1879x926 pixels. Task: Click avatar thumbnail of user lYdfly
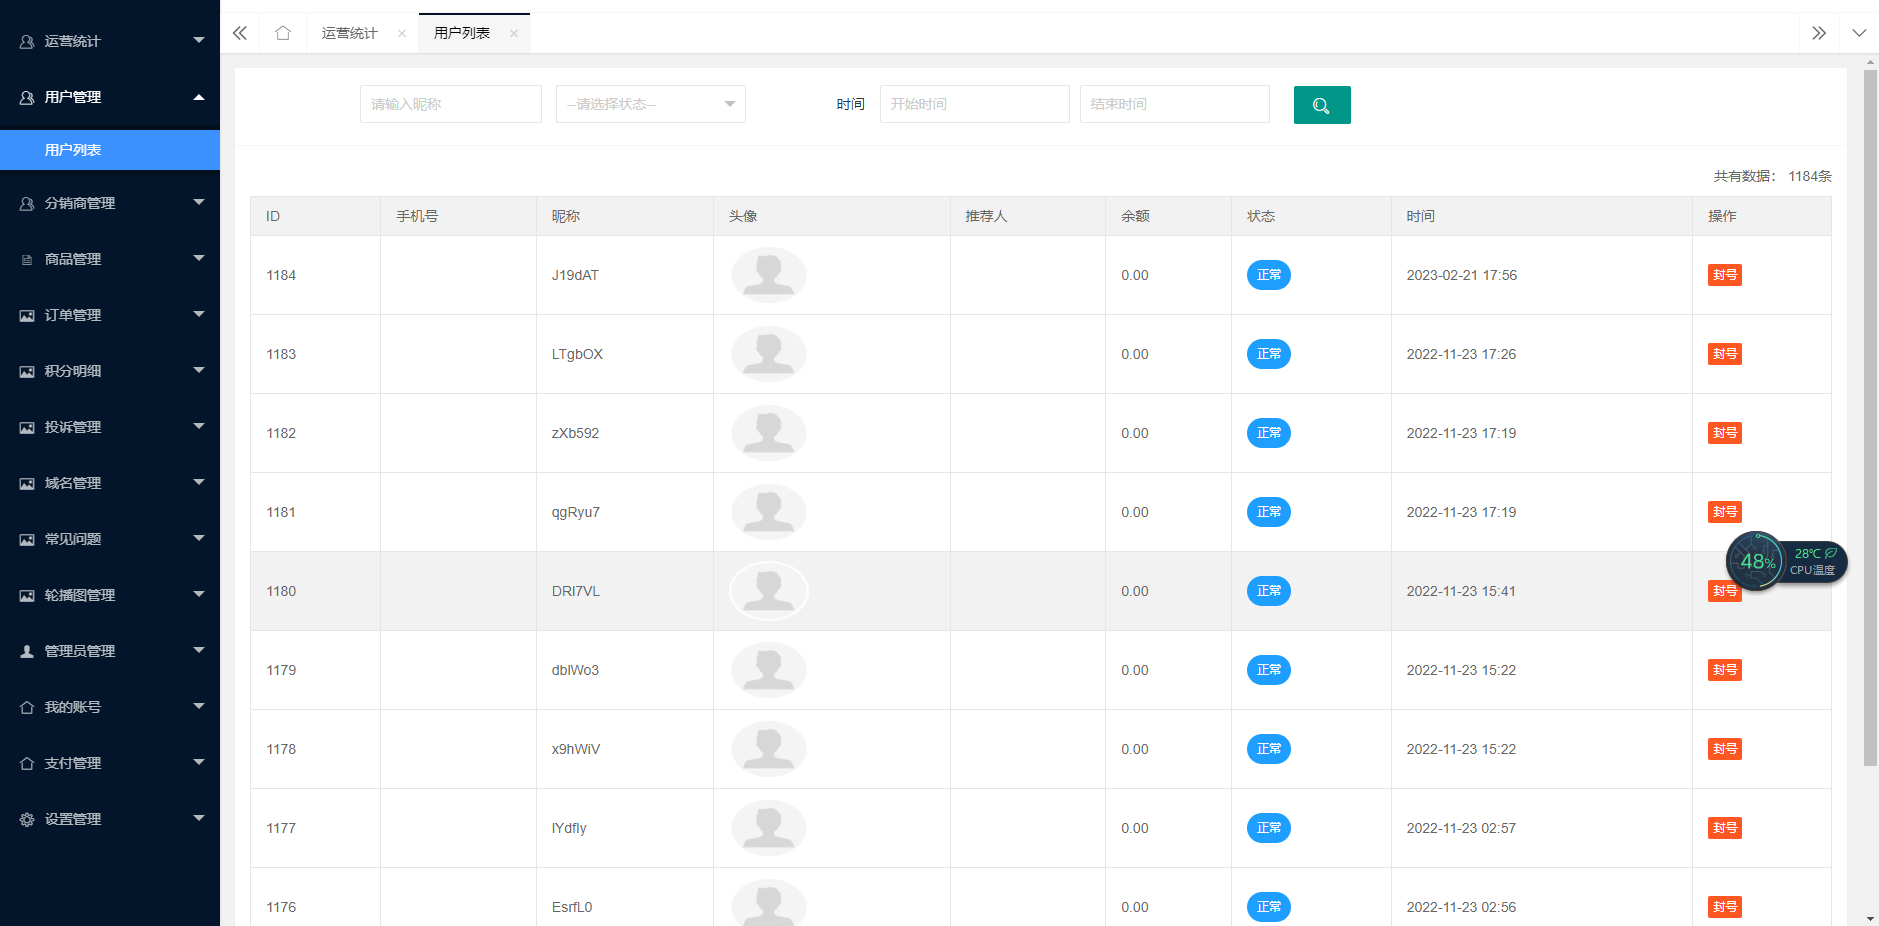pos(769,828)
